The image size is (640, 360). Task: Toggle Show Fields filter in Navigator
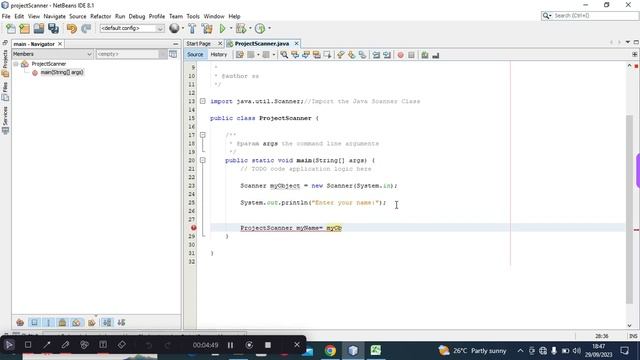tap(34, 322)
